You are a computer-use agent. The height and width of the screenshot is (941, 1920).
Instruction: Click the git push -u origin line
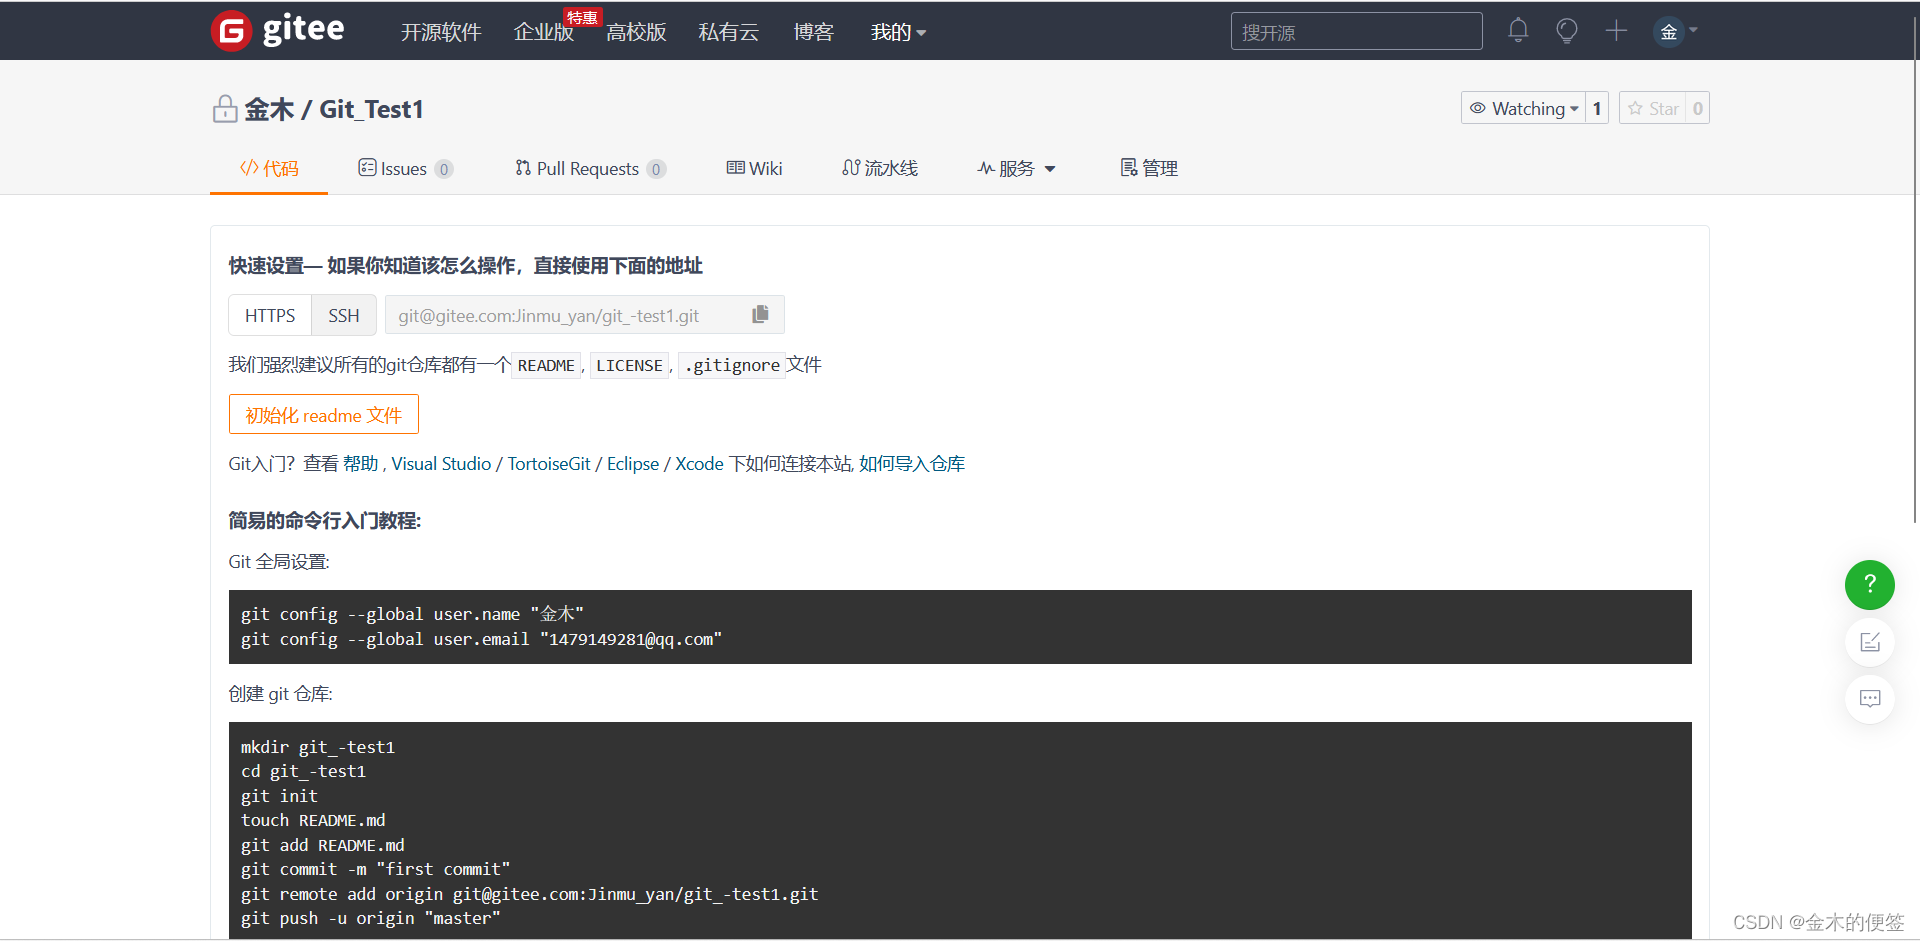click(x=370, y=918)
